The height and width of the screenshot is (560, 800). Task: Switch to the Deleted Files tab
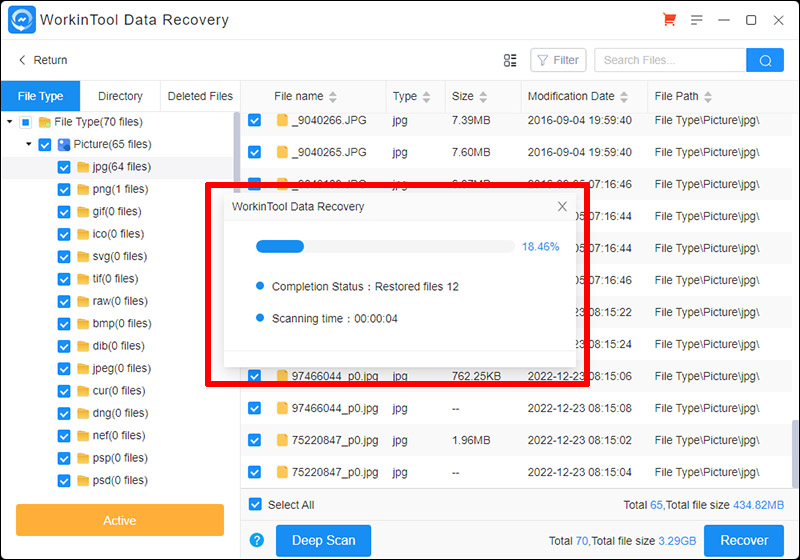point(200,96)
